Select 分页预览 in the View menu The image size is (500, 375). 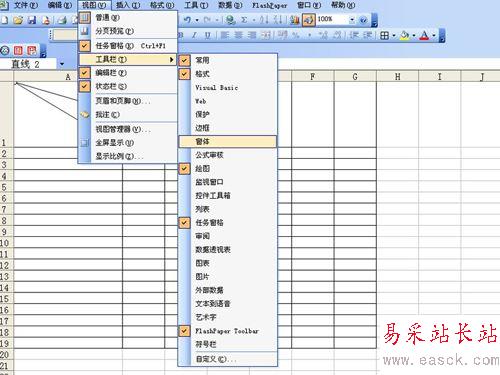coord(127,31)
